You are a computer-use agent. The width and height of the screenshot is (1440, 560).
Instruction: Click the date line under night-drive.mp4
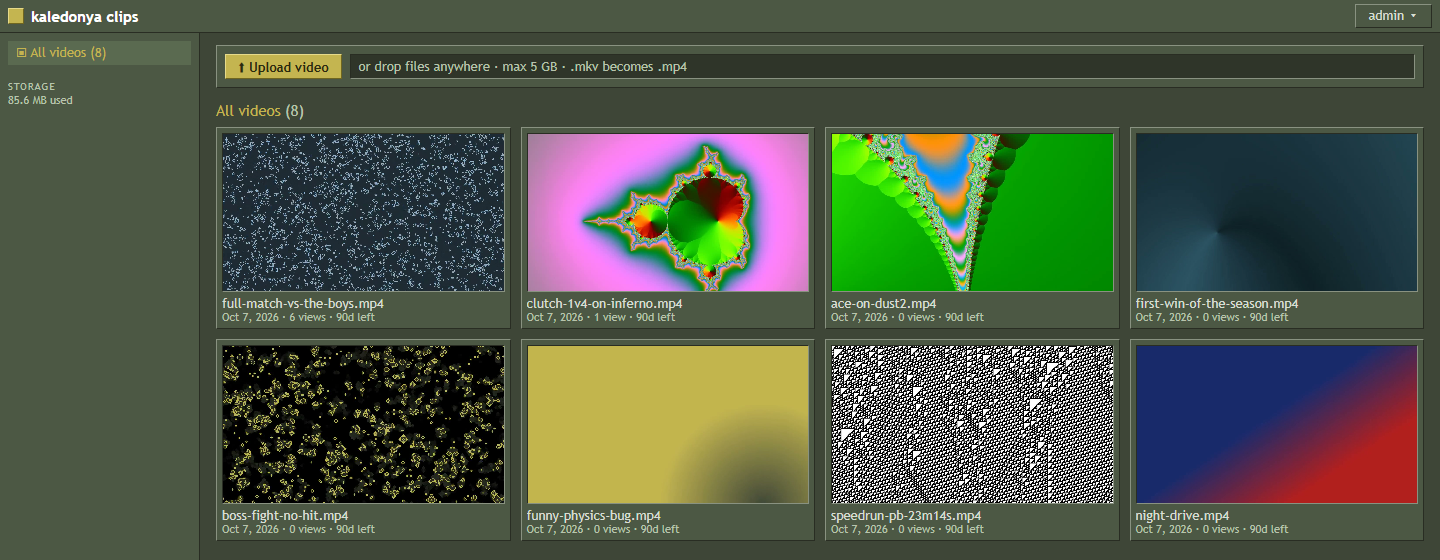pyautogui.click(x=1212, y=529)
